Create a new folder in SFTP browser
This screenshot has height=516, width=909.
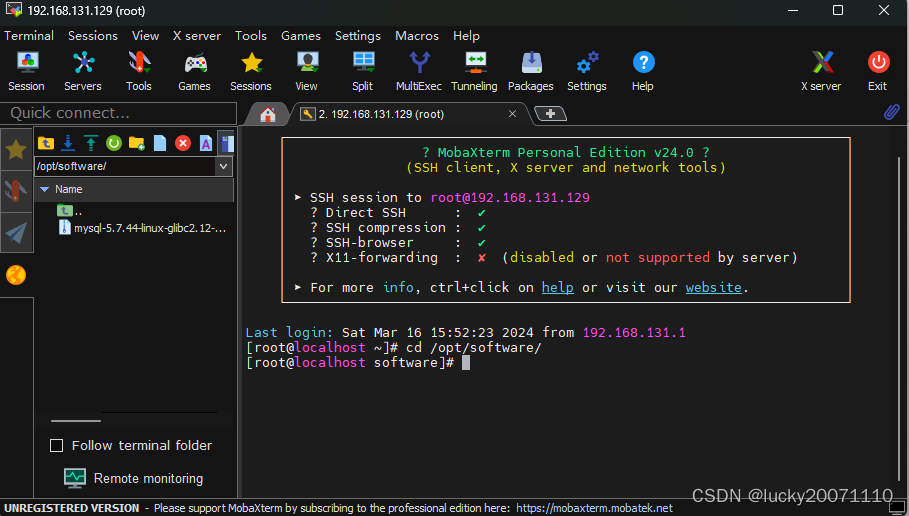coord(137,143)
